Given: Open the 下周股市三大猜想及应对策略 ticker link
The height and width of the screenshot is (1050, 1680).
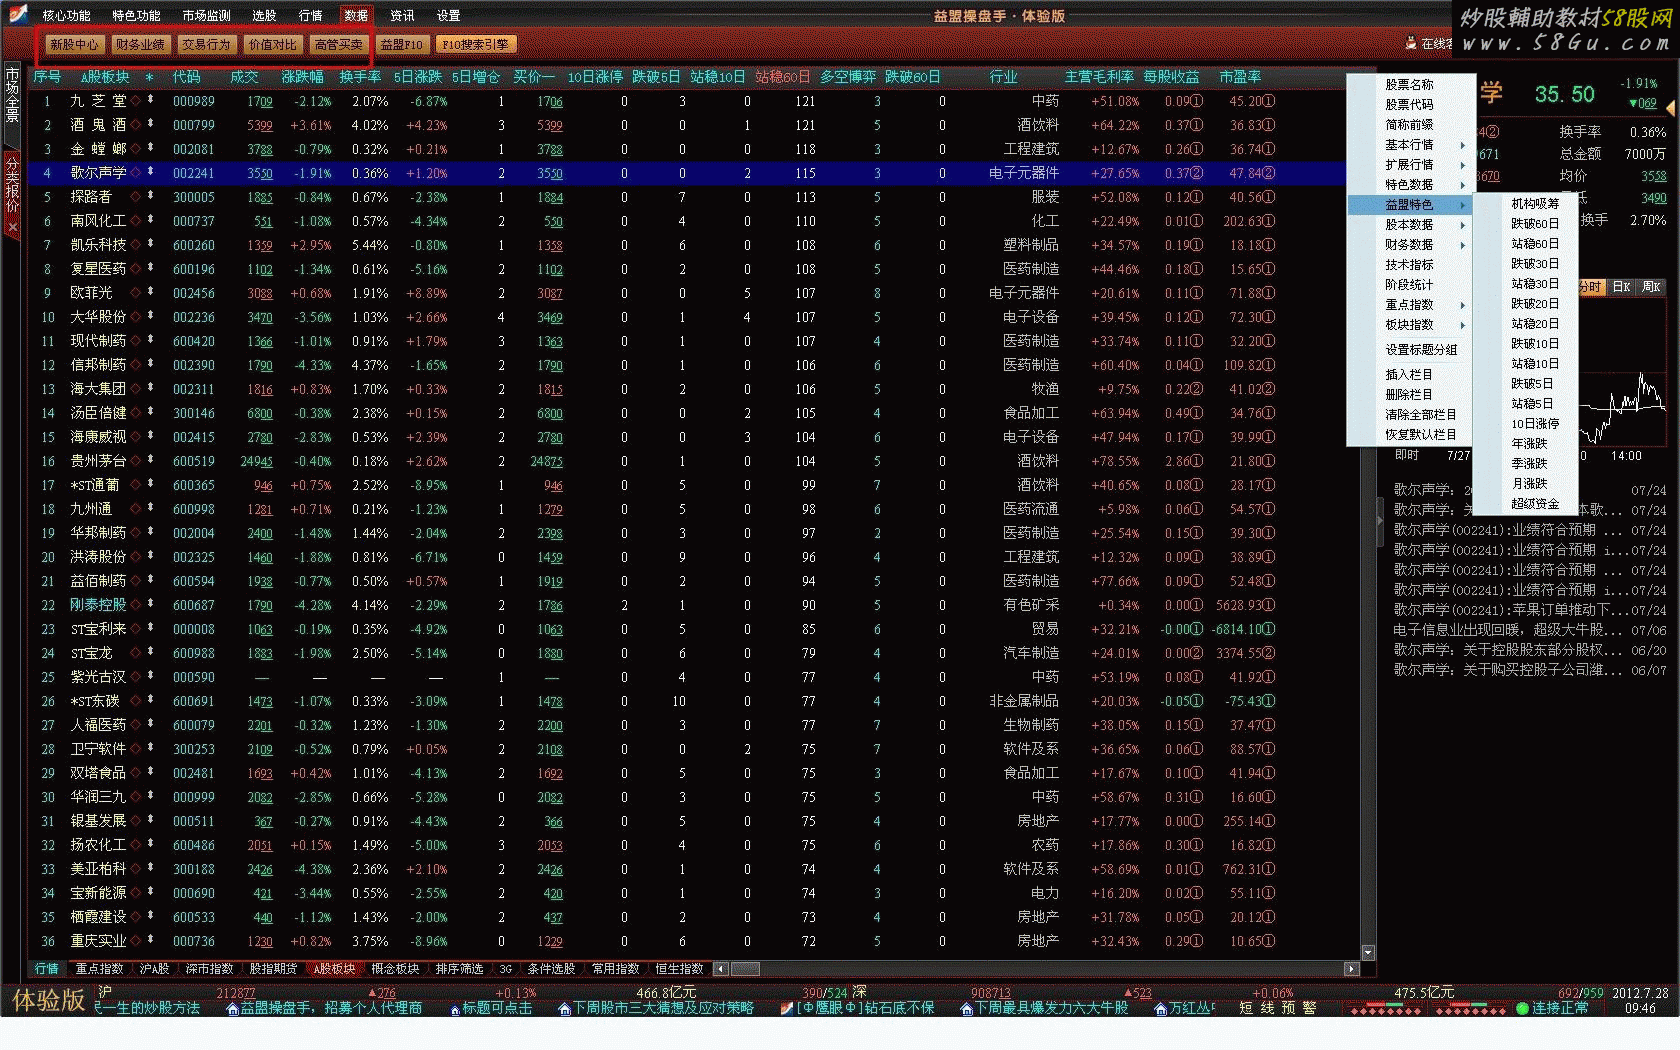Looking at the screenshot, I should (664, 1009).
